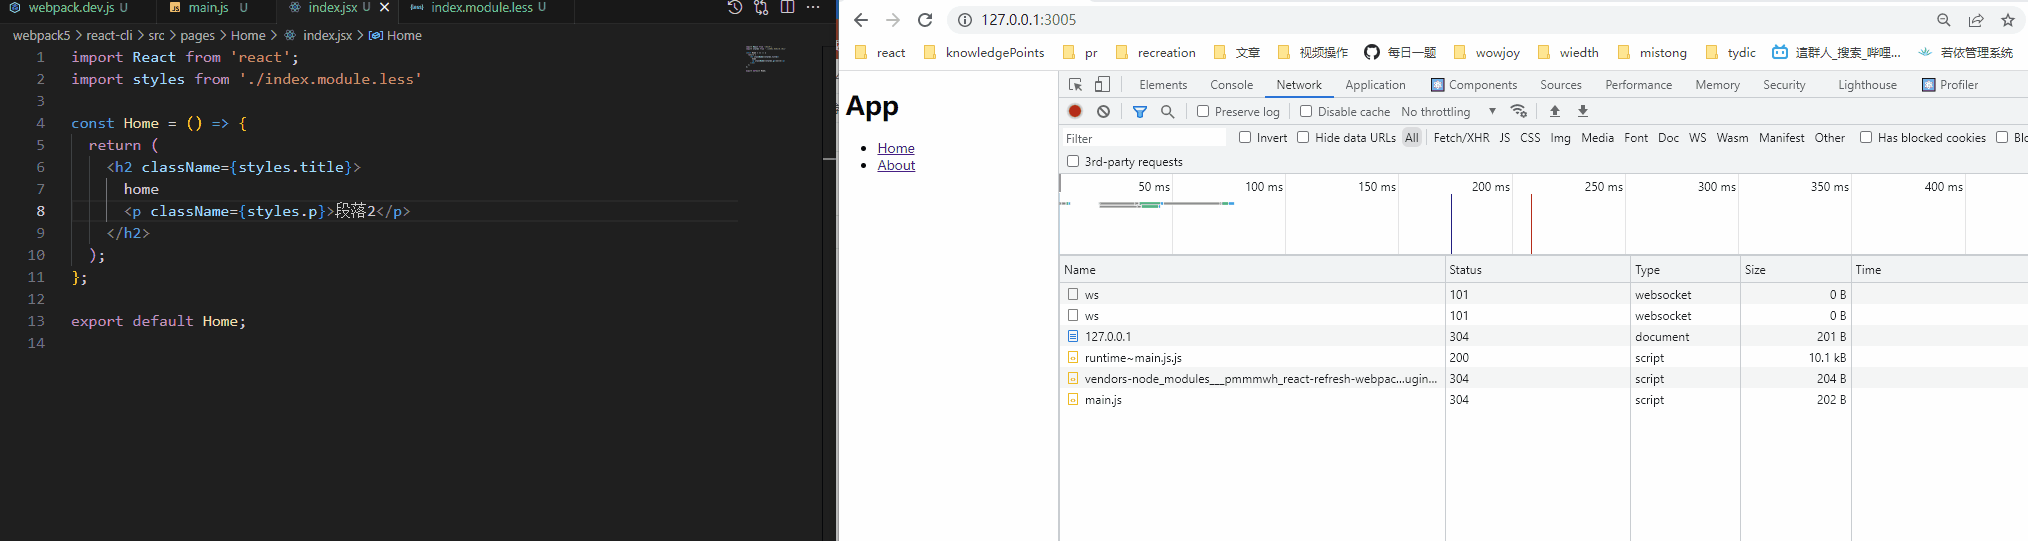The image size is (2028, 541).
Task: Sort requests by the Status column header
Action: pyautogui.click(x=1537, y=269)
